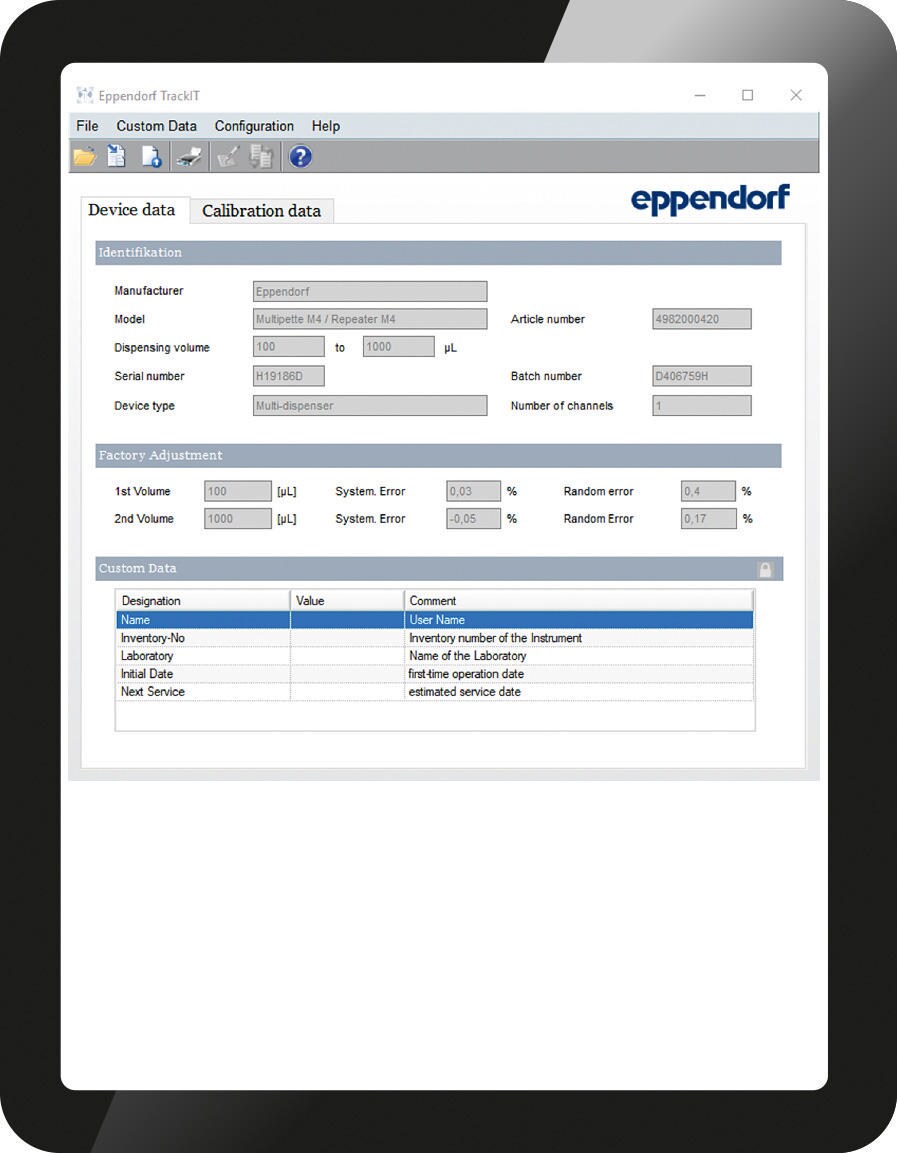Click the Value cell of Inventory-No row
897x1153 pixels.
[347, 638]
